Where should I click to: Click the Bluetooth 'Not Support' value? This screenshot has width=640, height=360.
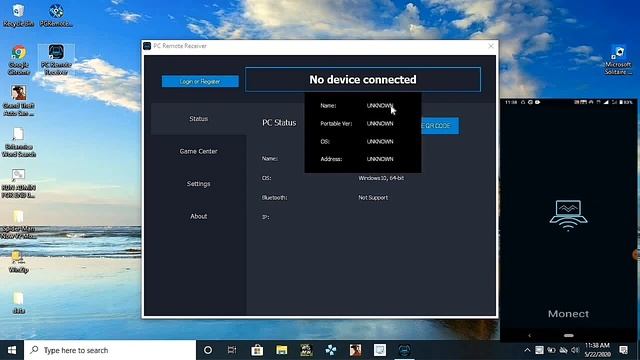[373, 198]
